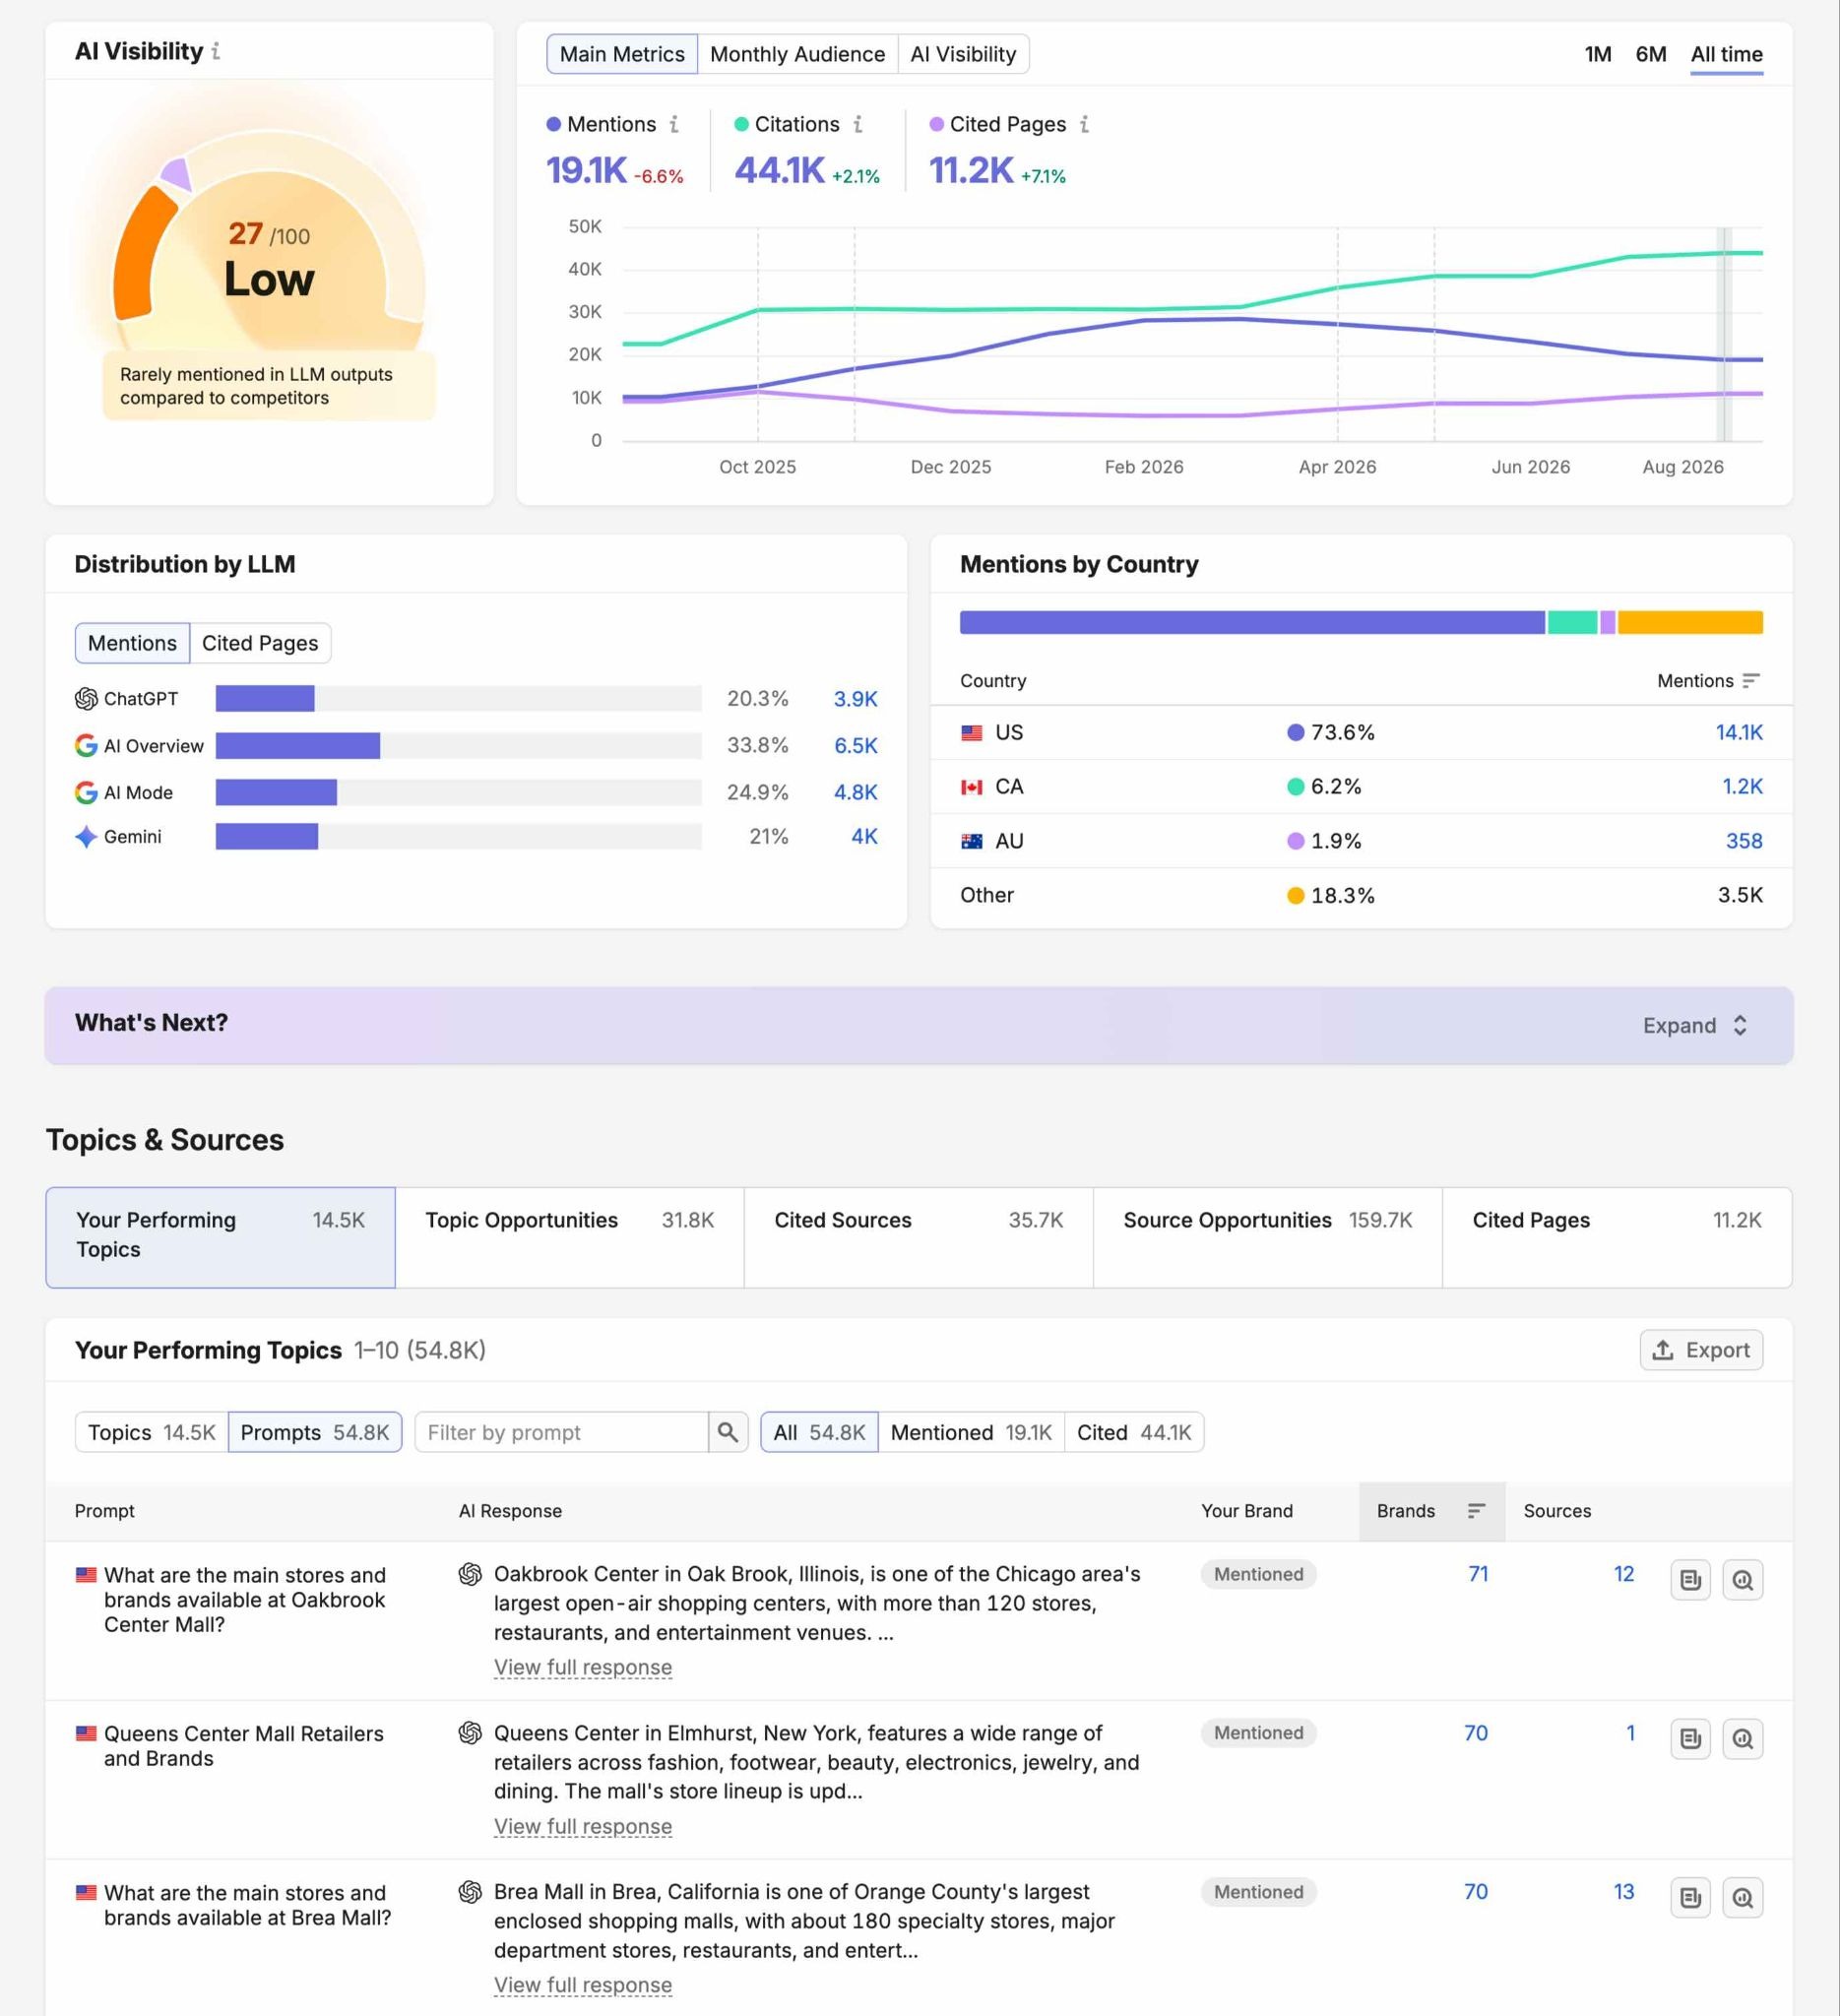This screenshot has height=2016, width=1840.
Task: Click the Cited Pages metric info icon
Action: 1085,124
